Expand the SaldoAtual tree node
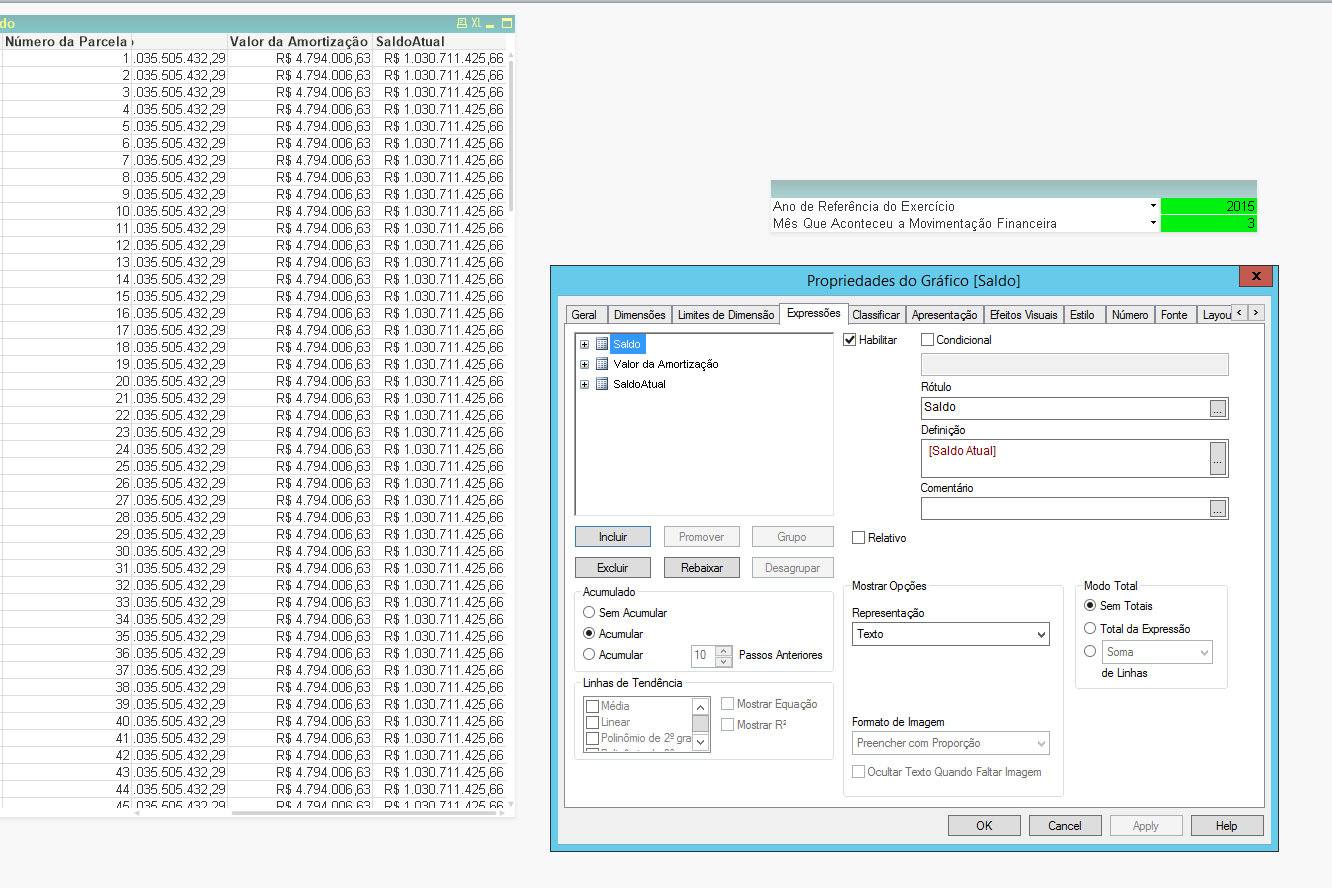 [584, 384]
